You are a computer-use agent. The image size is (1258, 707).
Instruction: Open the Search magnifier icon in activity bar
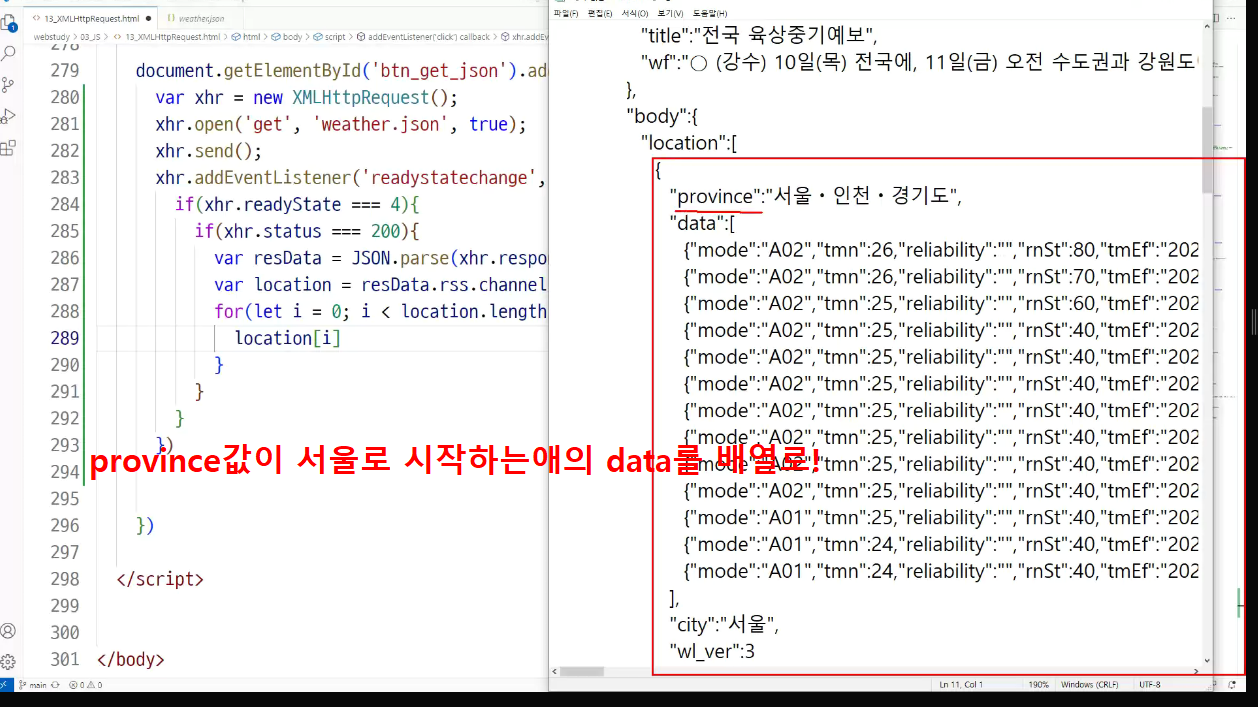[8, 52]
